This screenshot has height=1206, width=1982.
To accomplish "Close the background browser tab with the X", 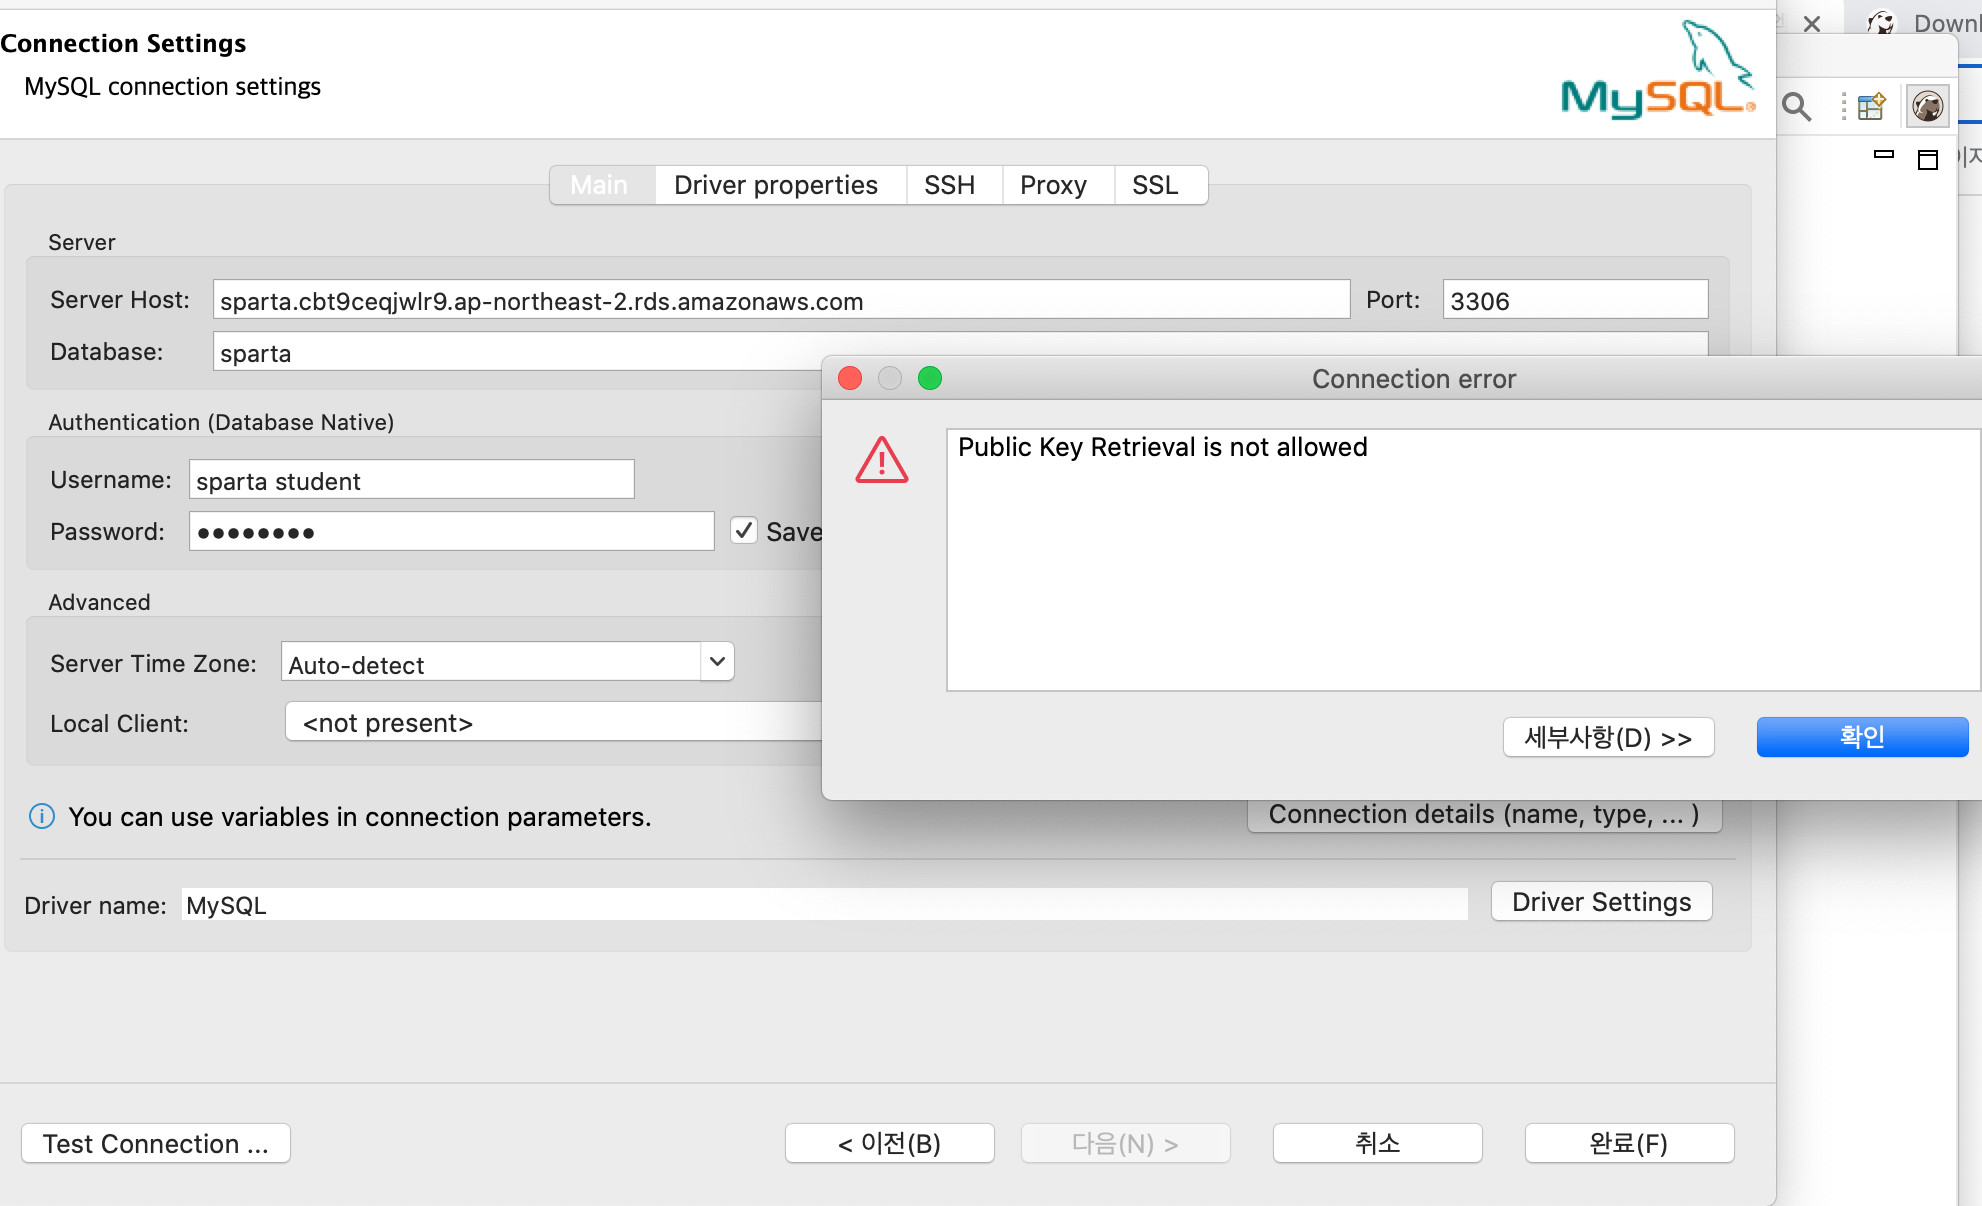I will click(1812, 24).
